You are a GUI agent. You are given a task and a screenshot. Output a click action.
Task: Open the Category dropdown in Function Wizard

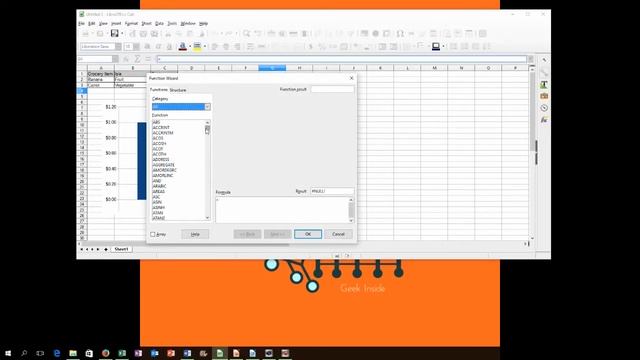tap(207, 107)
